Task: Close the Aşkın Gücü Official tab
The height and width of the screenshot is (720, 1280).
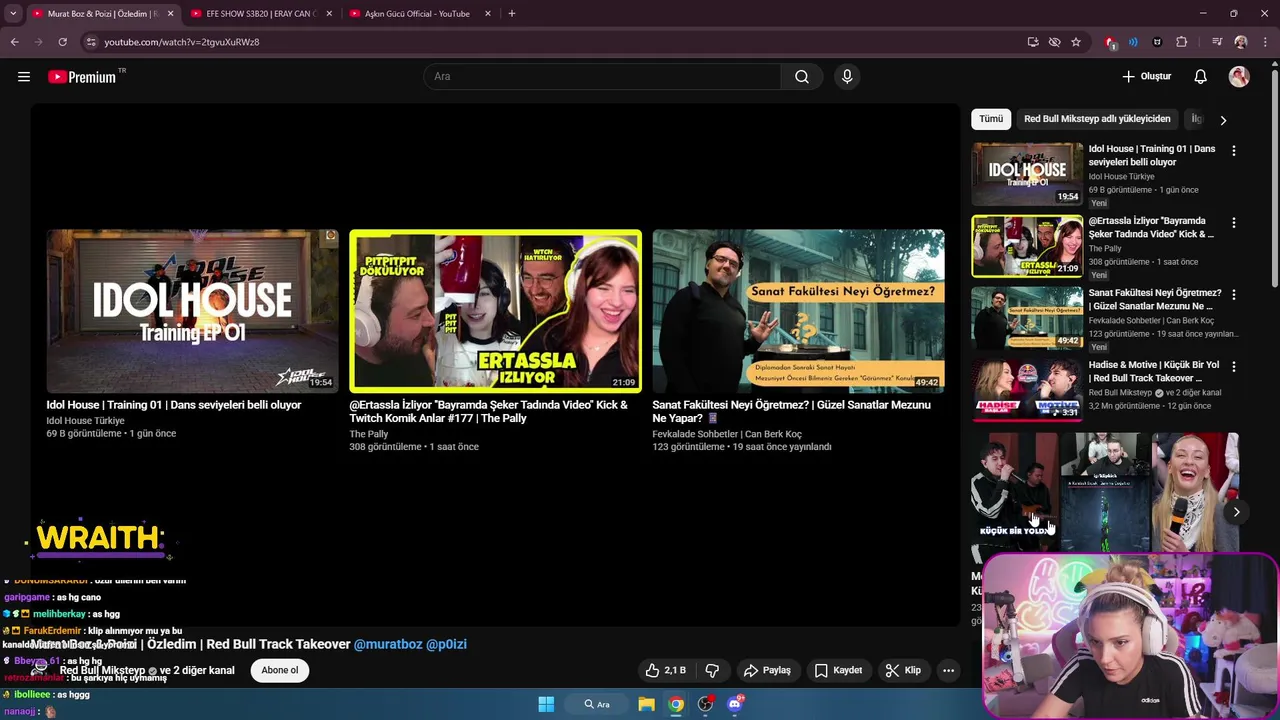Action: click(488, 14)
